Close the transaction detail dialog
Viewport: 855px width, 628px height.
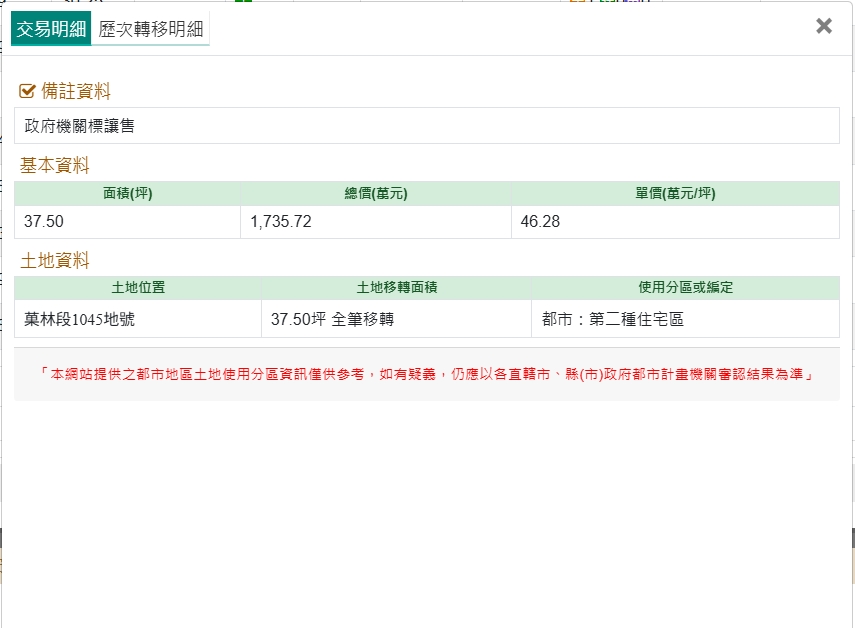click(823, 27)
